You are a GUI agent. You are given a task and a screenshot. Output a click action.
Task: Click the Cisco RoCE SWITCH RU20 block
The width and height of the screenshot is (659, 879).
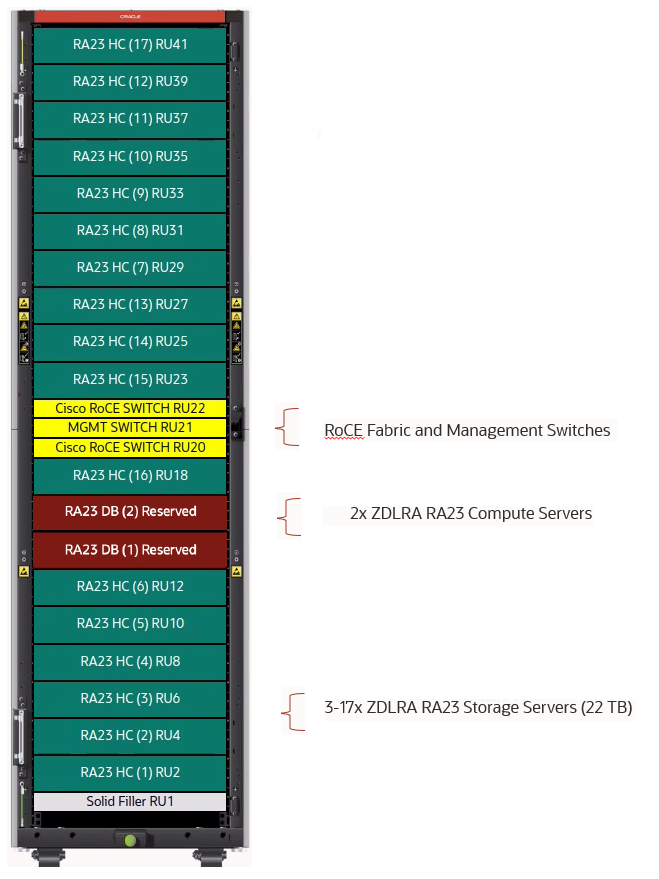[x=130, y=447]
